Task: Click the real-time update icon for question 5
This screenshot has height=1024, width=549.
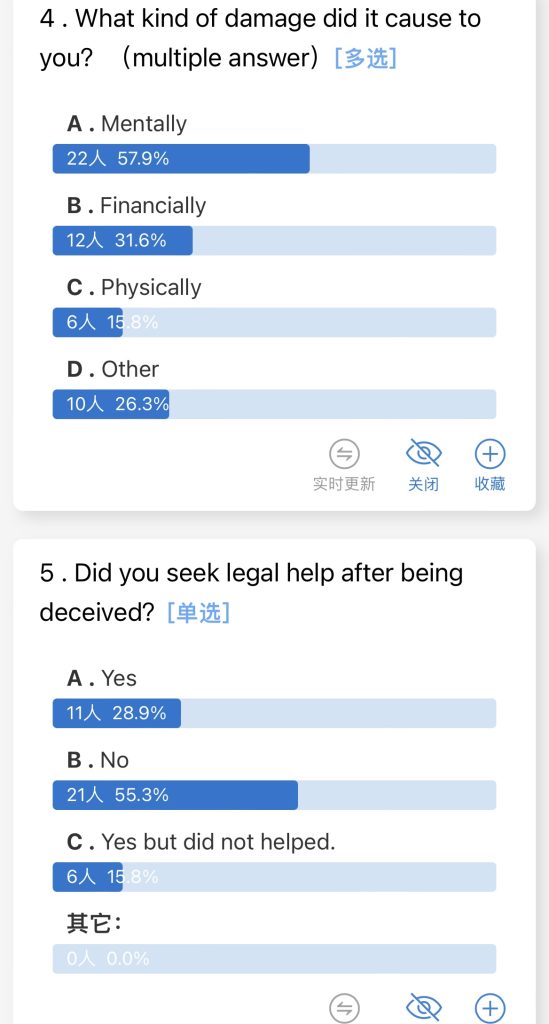Action: [x=344, y=1008]
